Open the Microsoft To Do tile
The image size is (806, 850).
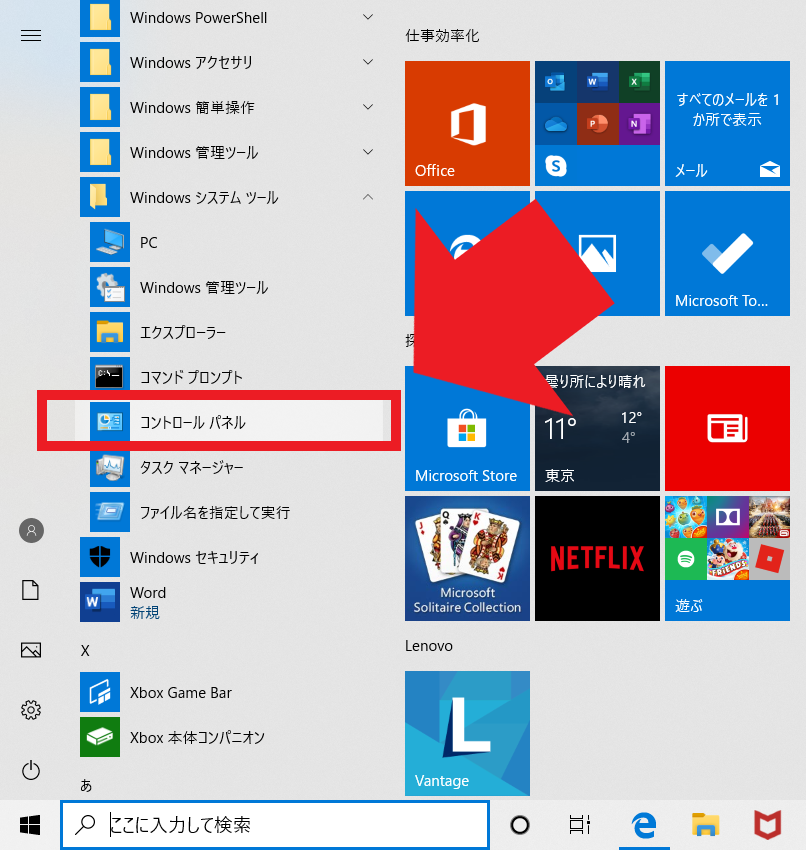tap(727, 253)
